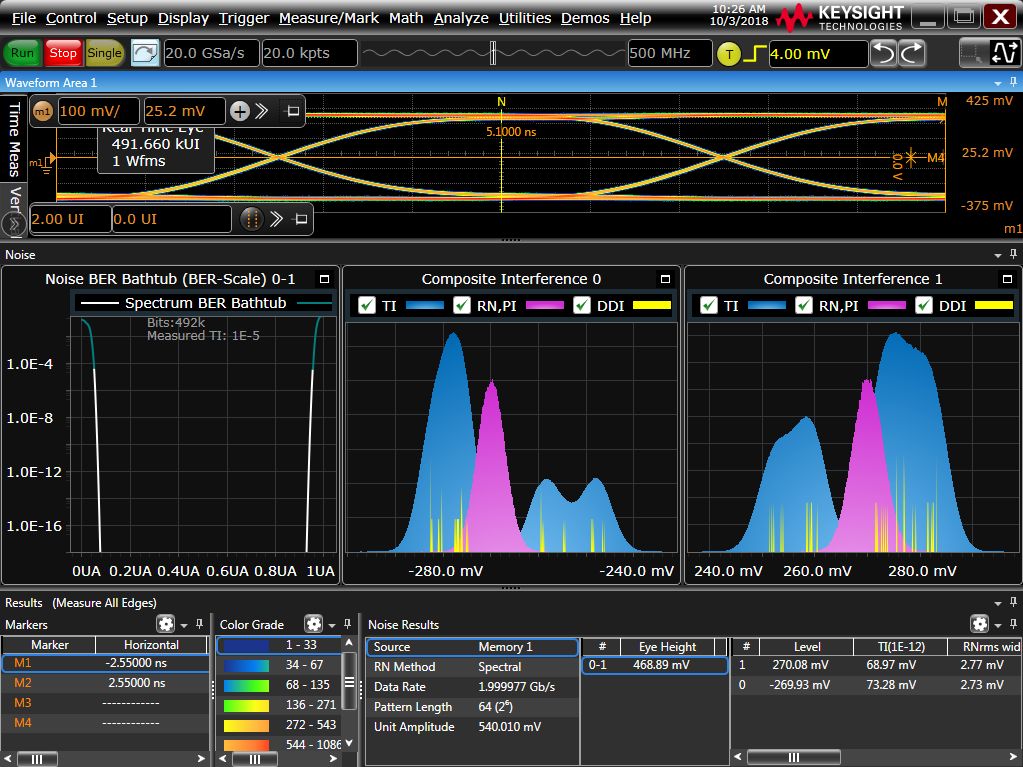Click the 0-1 Eye Height result row

coord(654,664)
